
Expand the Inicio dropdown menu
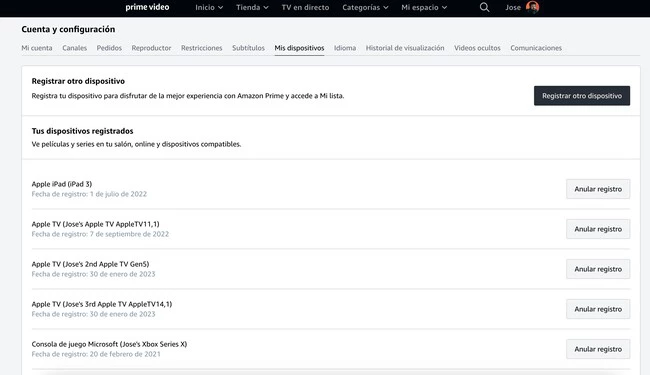point(209,7)
